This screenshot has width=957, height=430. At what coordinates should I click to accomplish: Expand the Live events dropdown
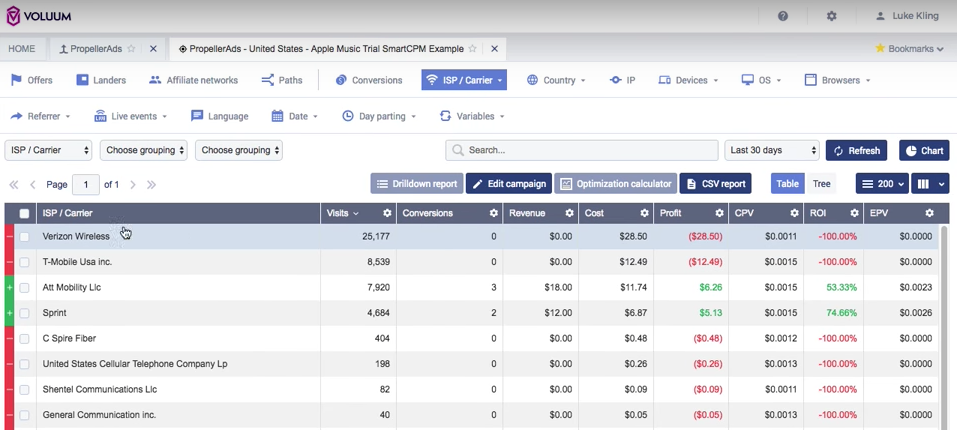click(130, 116)
